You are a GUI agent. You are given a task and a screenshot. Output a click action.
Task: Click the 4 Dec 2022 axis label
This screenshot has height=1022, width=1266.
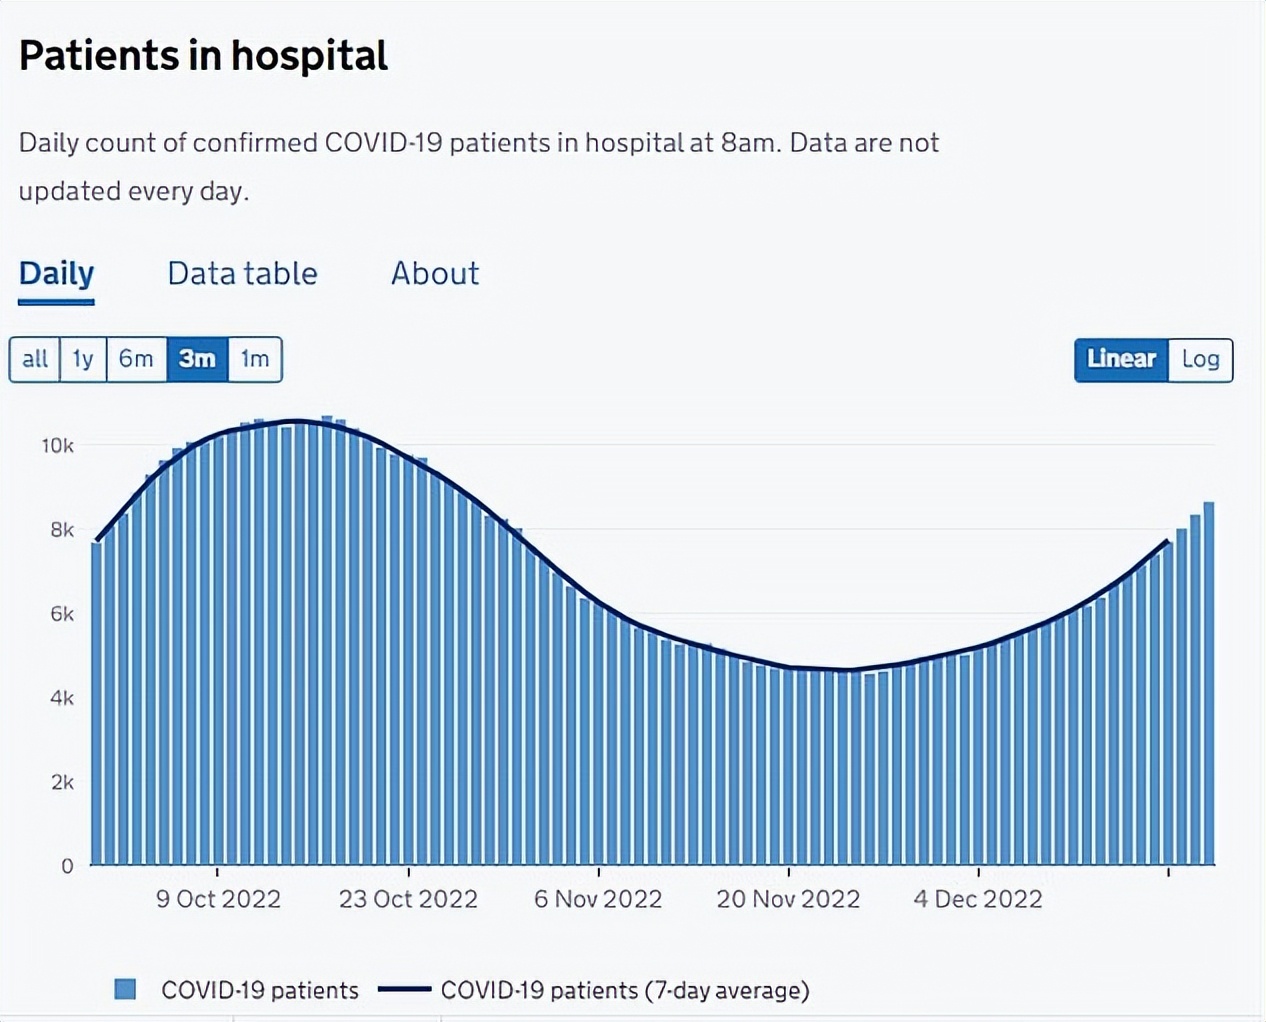click(x=977, y=899)
